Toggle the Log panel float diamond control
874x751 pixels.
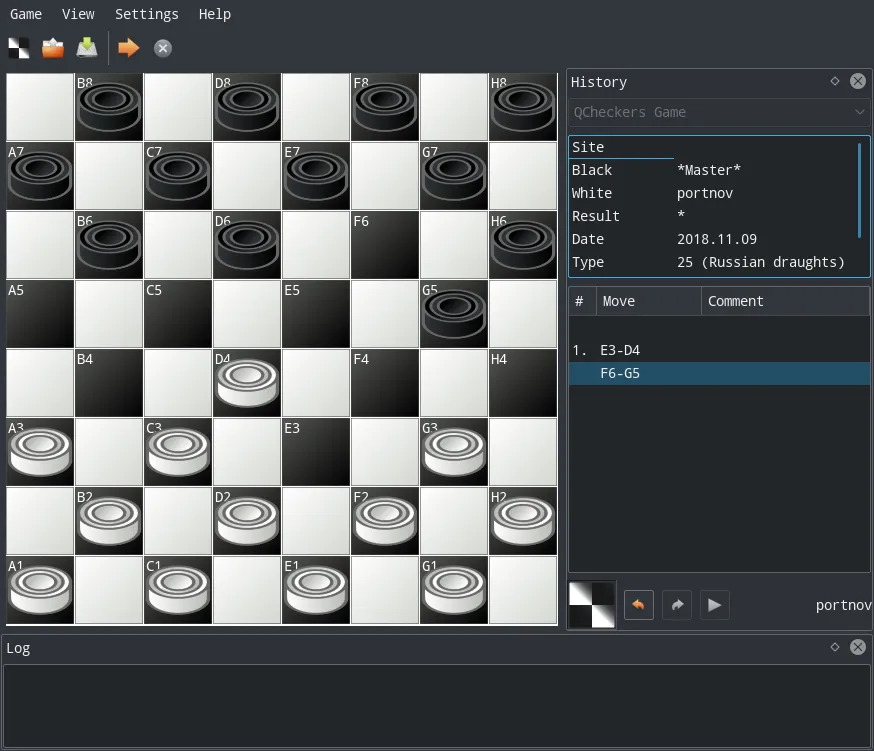834,647
